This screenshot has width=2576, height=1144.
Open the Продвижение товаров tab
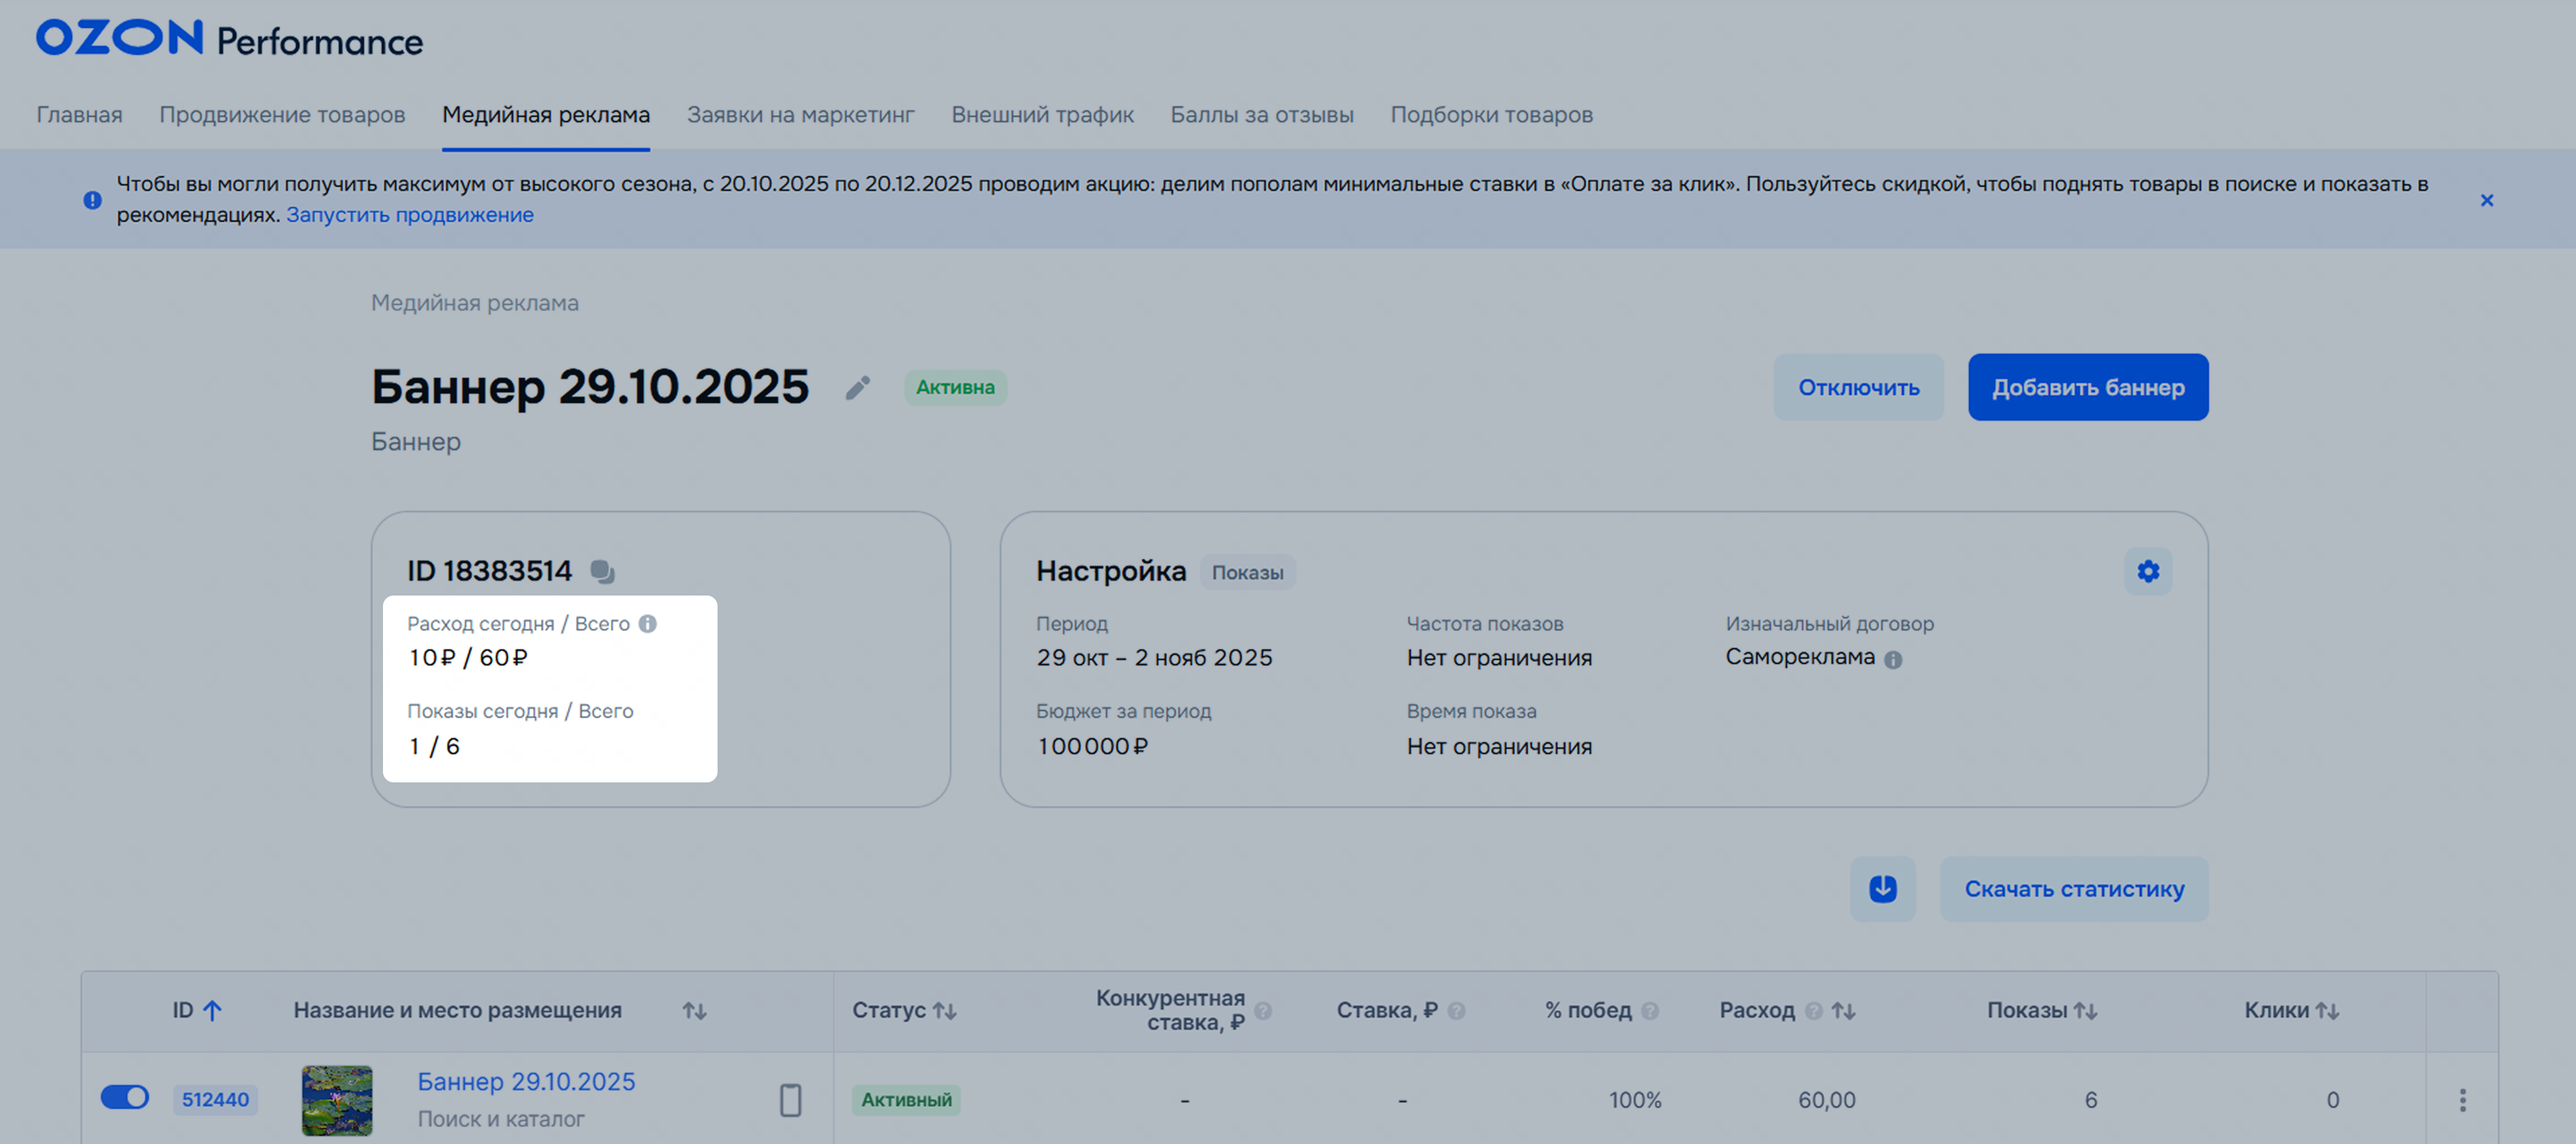coord(282,115)
